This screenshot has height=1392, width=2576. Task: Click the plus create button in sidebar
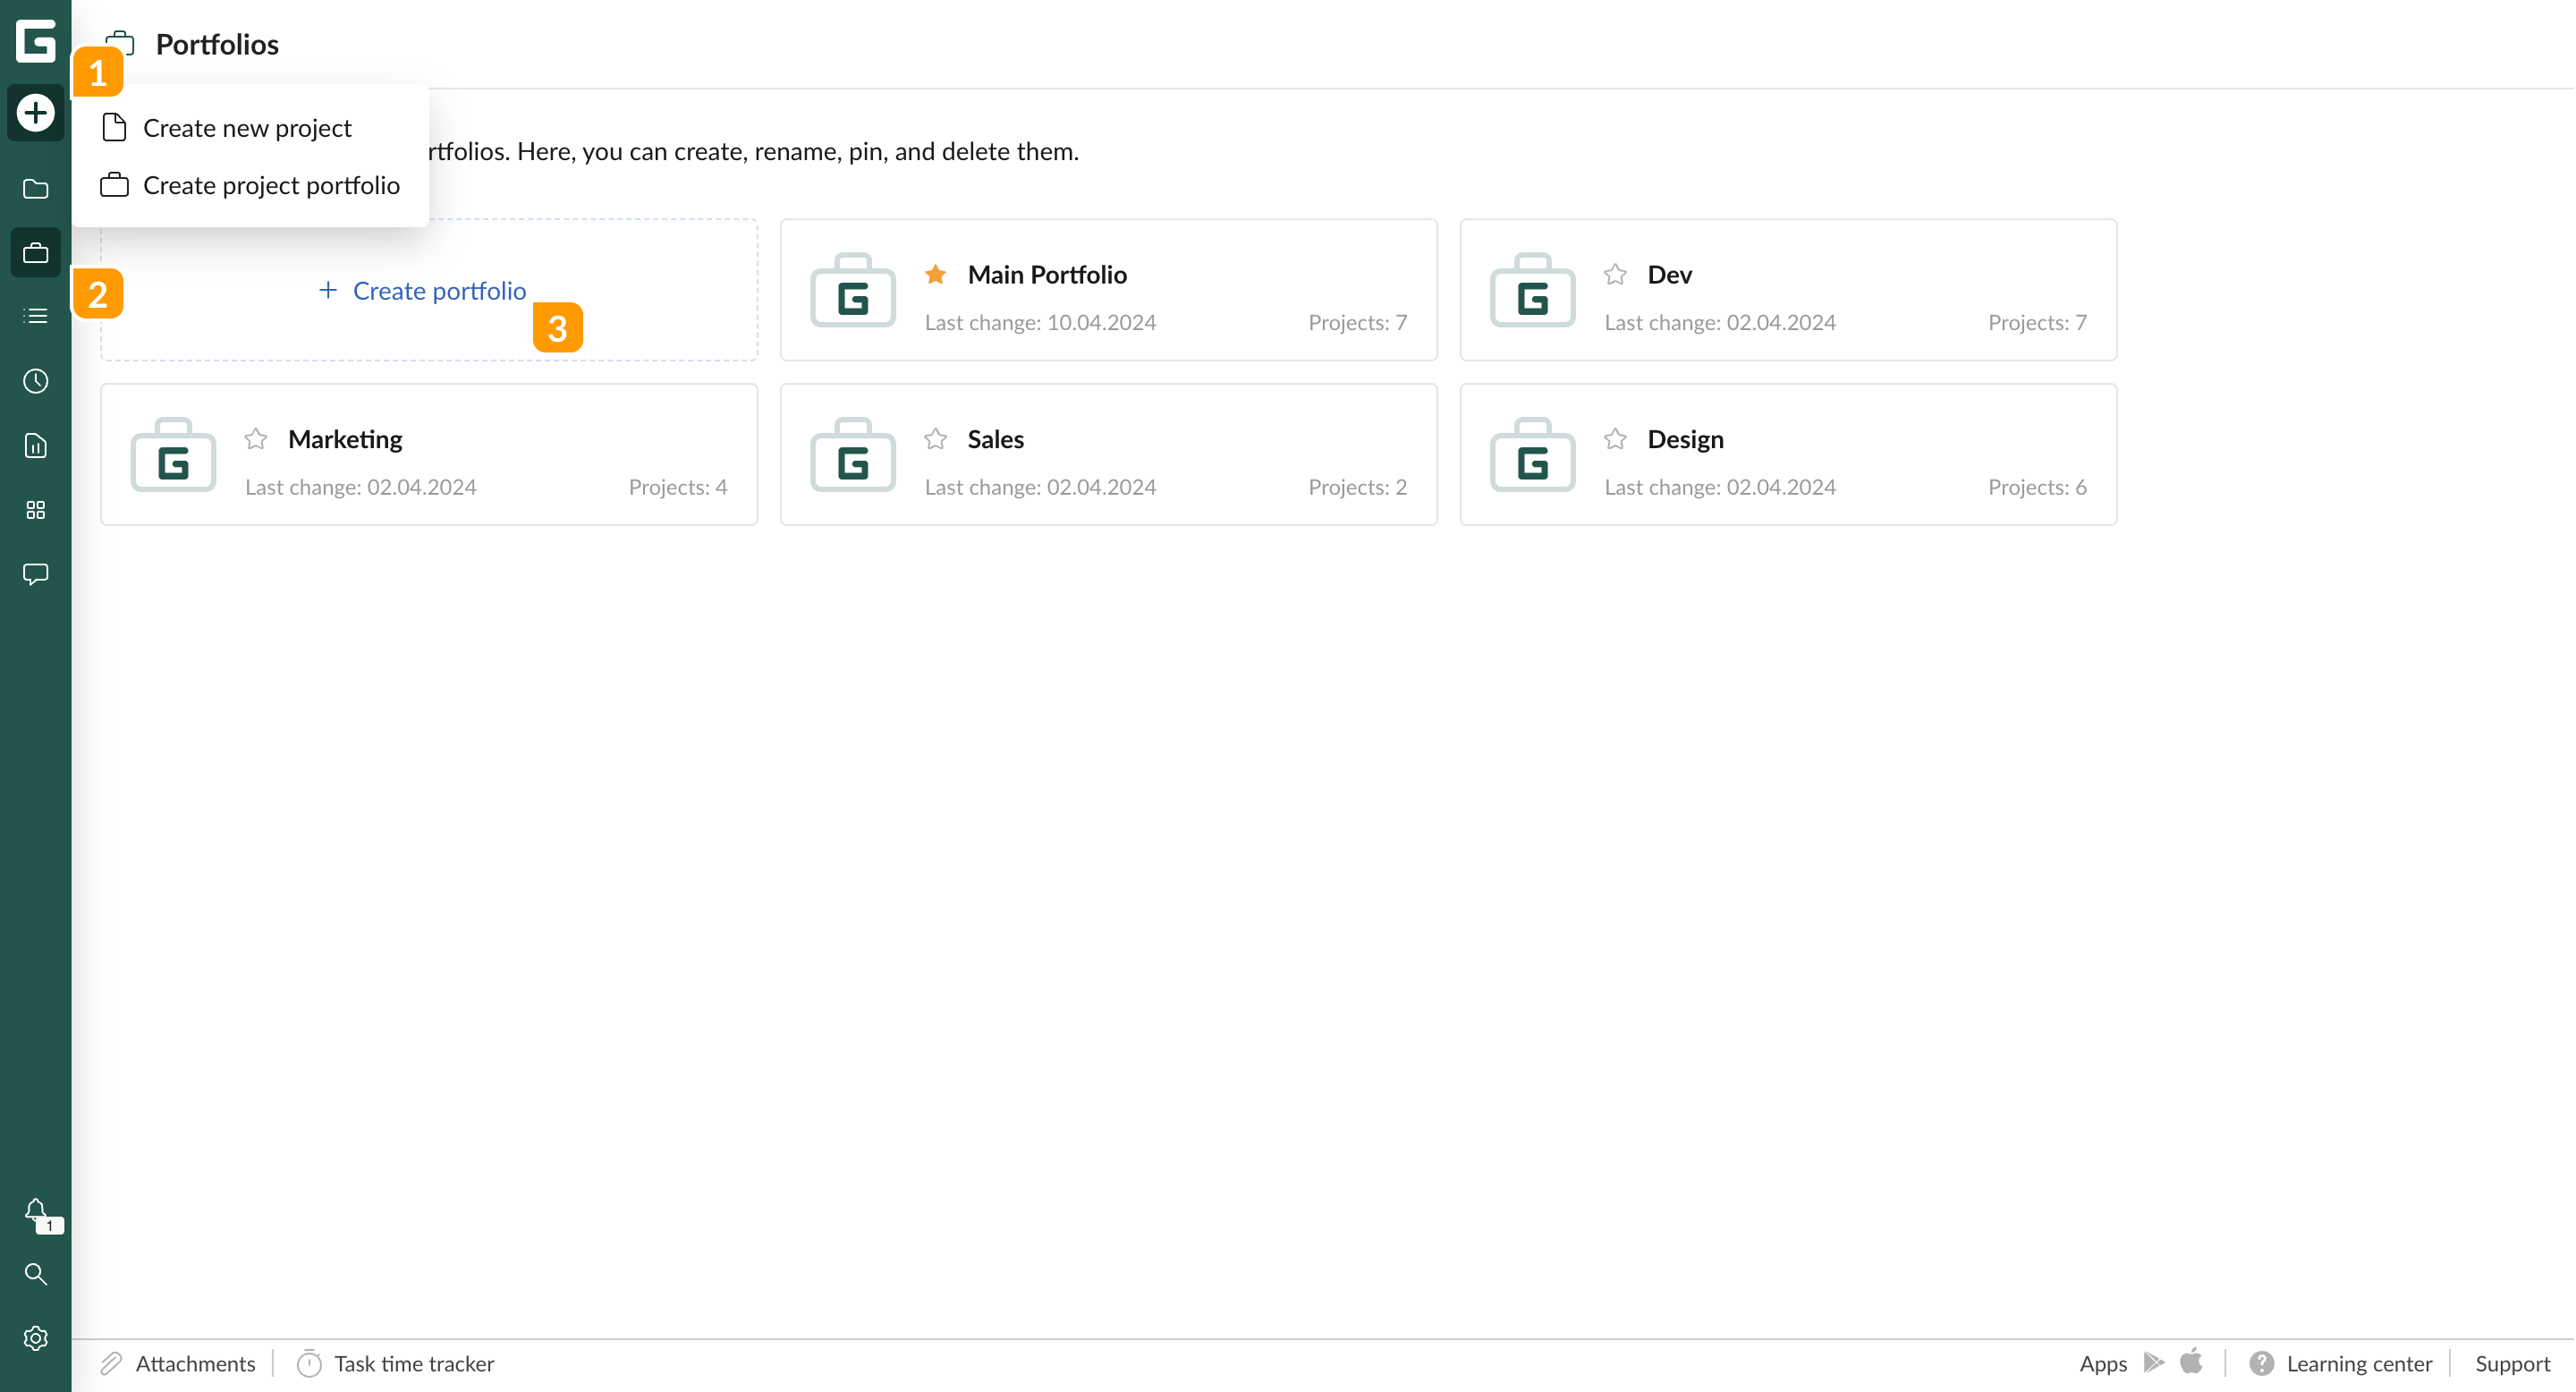[36, 112]
